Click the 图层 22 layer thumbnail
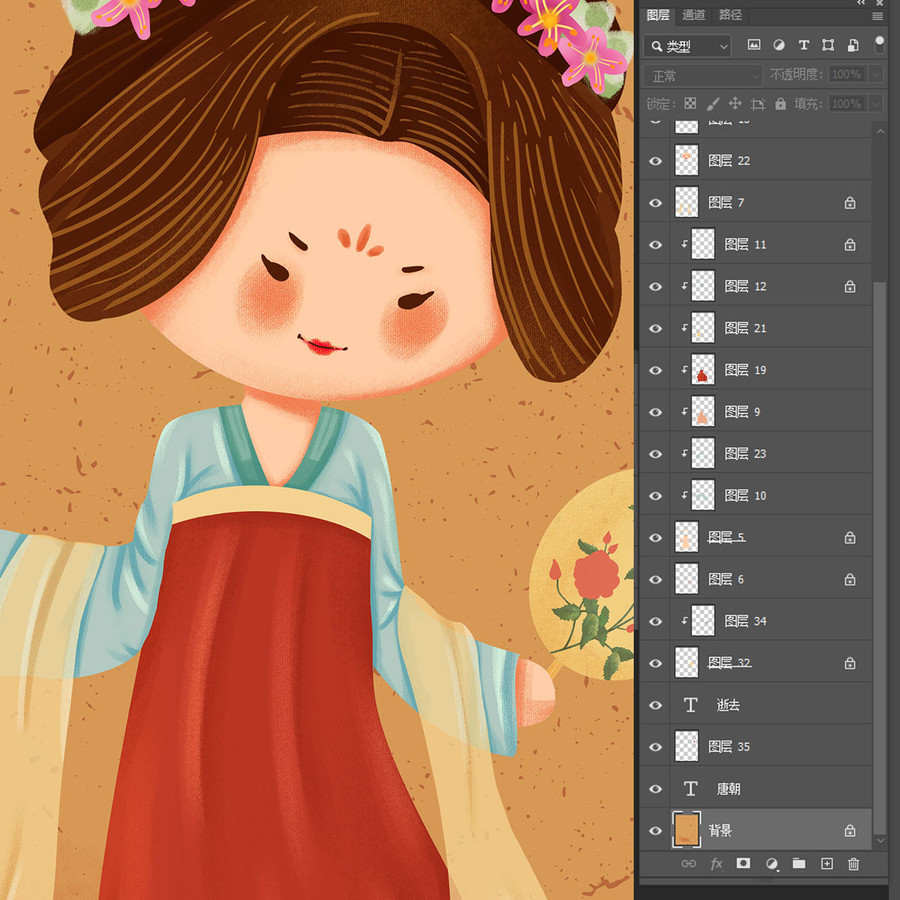This screenshot has height=900, width=900. pos(686,160)
